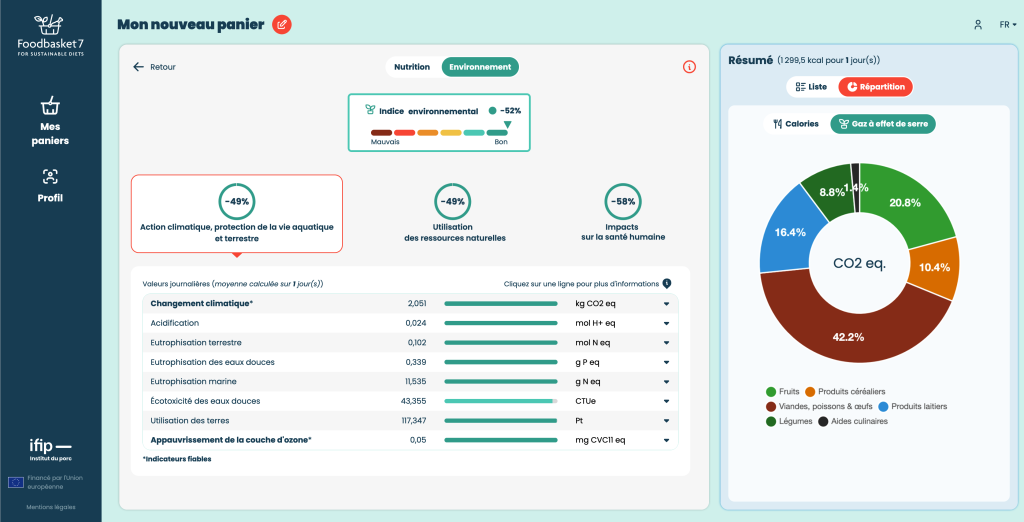
Task: Click the back arrow next to Retour
Action: coord(138,67)
